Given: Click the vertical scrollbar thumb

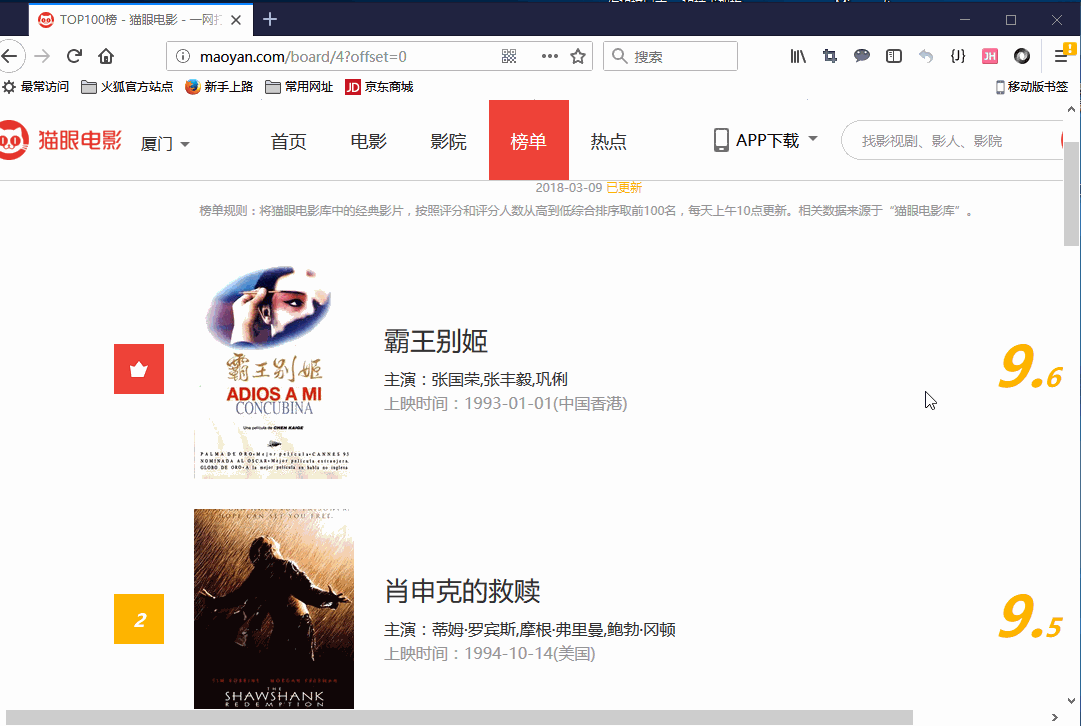Looking at the screenshot, I should pos(1071,193).
